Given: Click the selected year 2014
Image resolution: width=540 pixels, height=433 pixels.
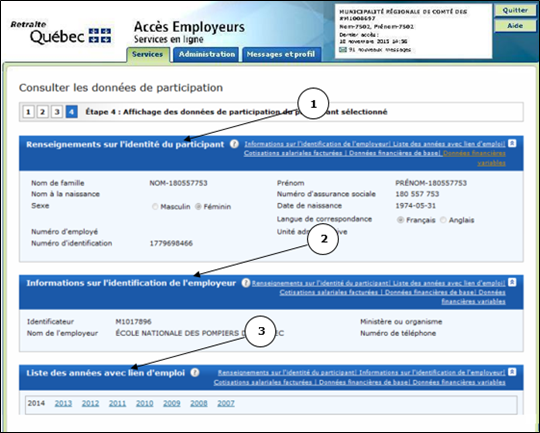Looking at the screenshot, I should [36, 403].
